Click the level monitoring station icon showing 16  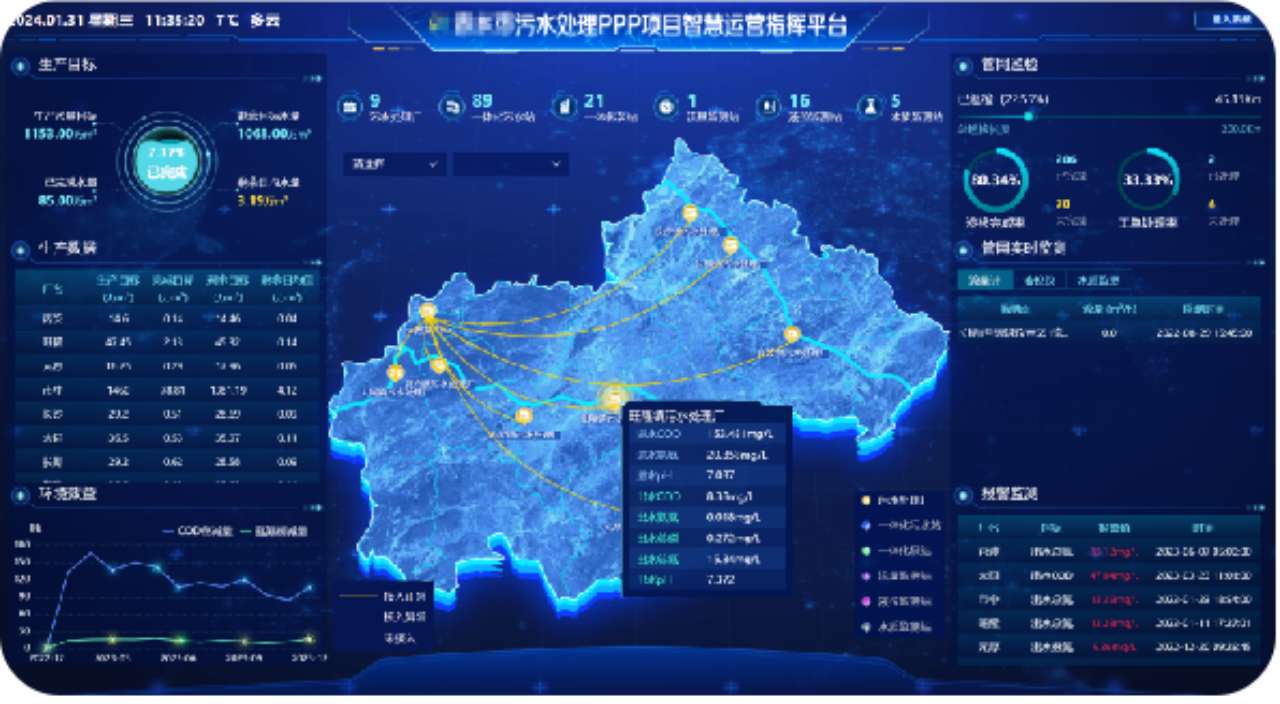point(768,106)
